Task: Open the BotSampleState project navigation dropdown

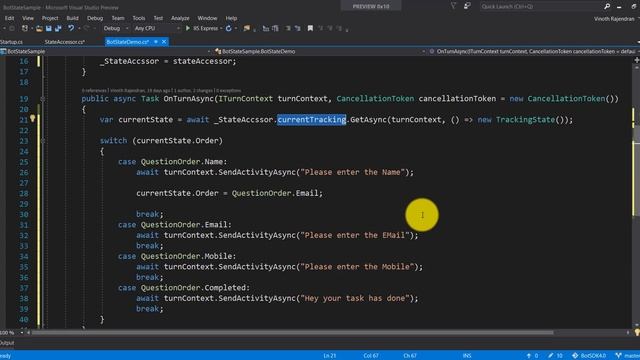Action: [106, 51]
